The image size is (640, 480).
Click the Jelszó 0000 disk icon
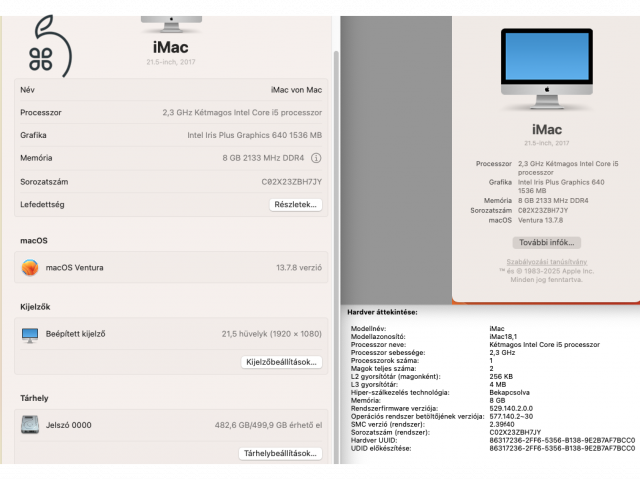coord(30,424)
